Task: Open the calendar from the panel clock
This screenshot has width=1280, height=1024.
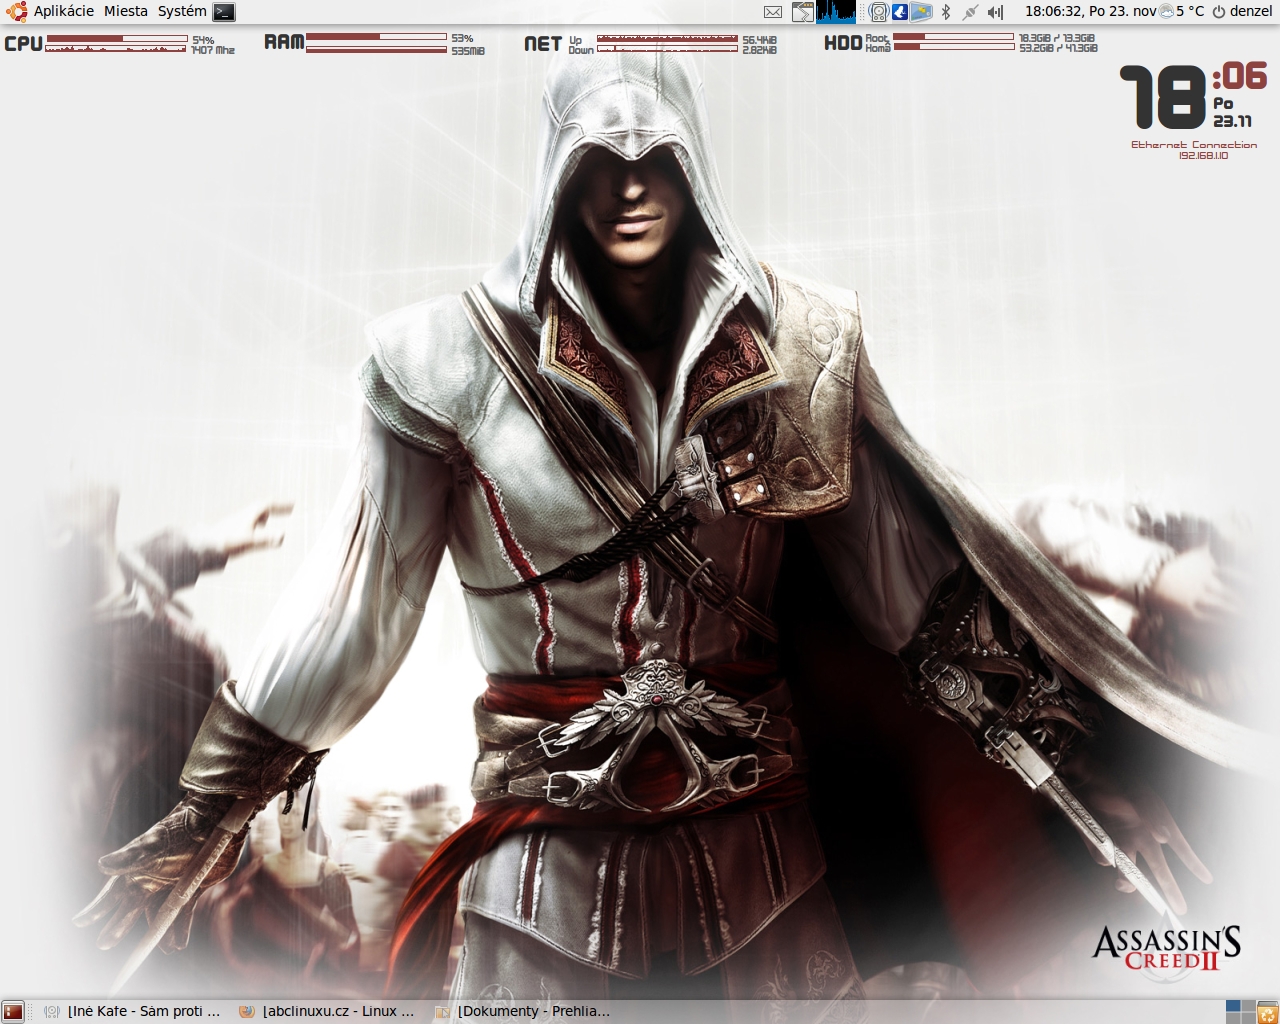Action: (1090, 11)
